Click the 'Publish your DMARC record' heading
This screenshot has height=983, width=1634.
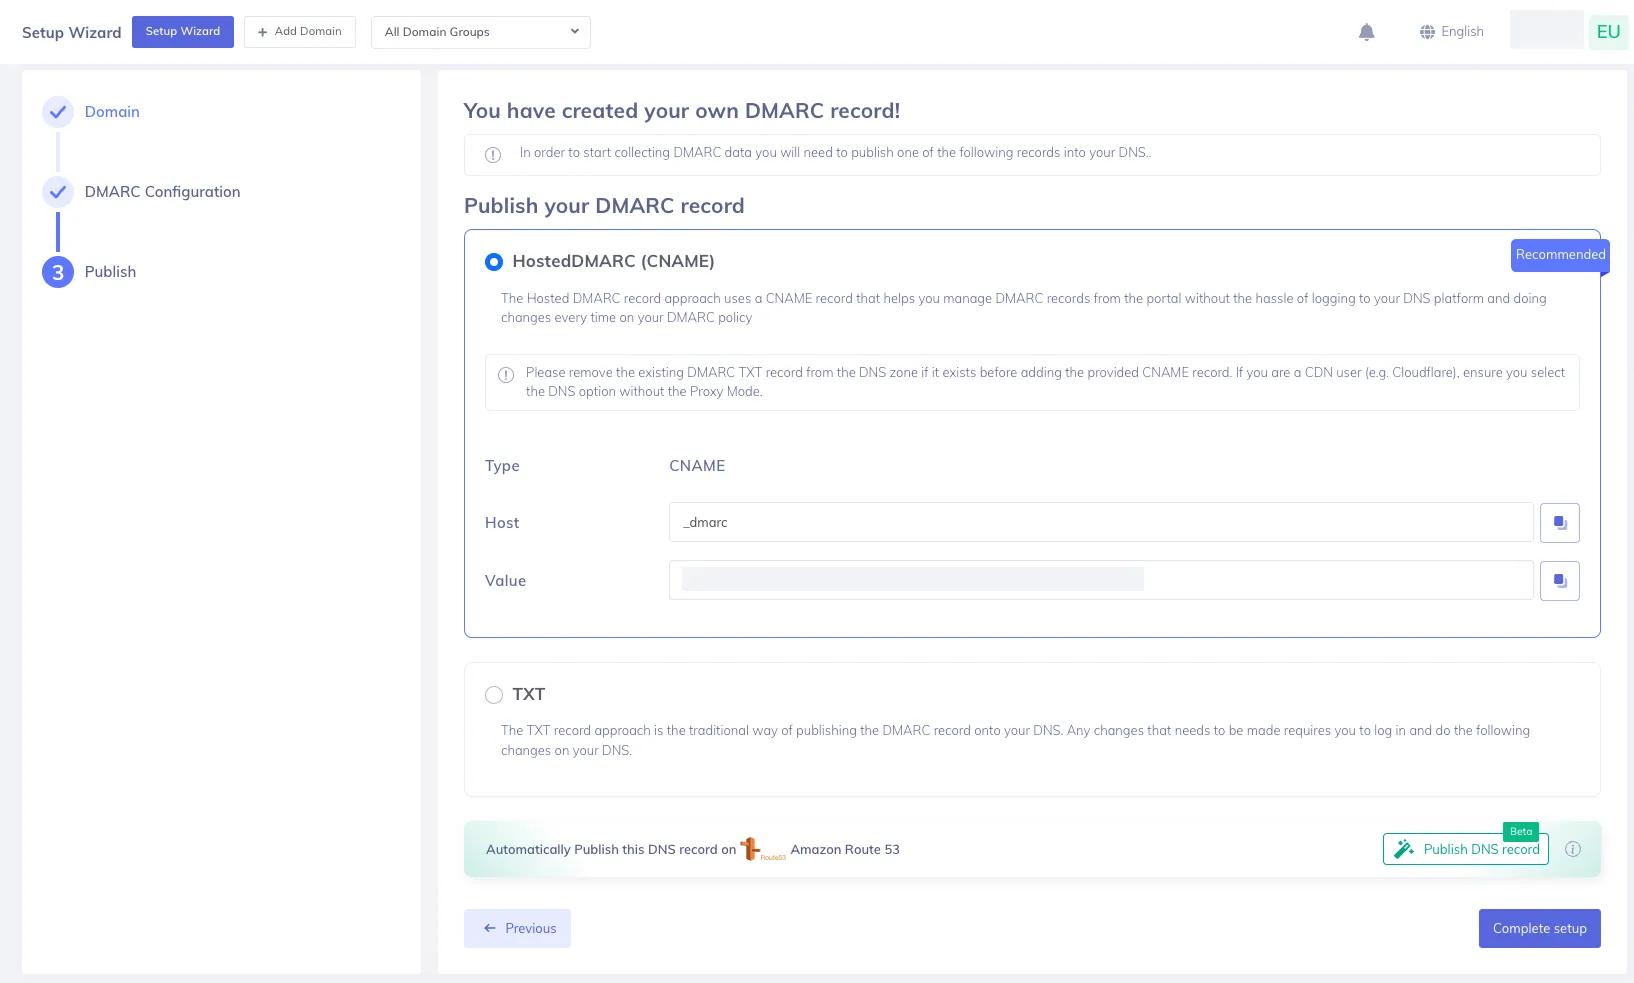604,206
